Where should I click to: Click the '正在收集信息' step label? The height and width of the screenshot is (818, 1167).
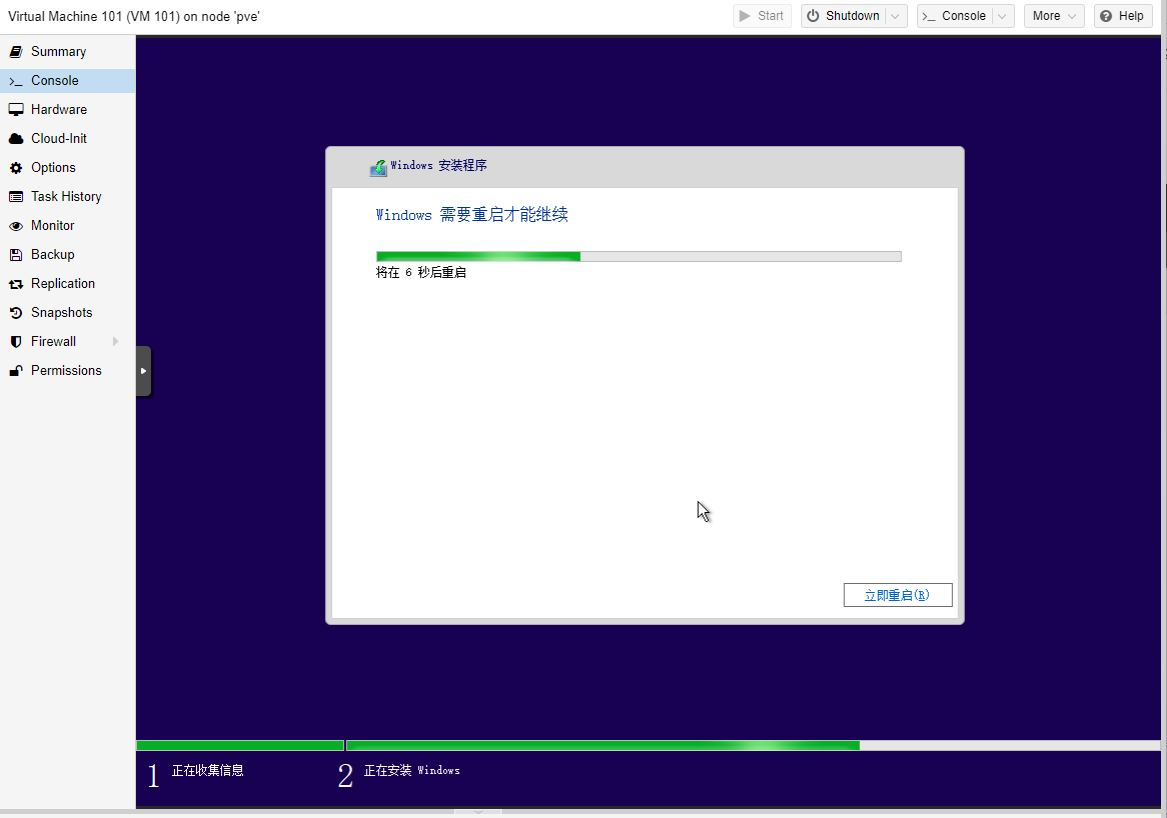pyautogui.click(x=208, y=770)
